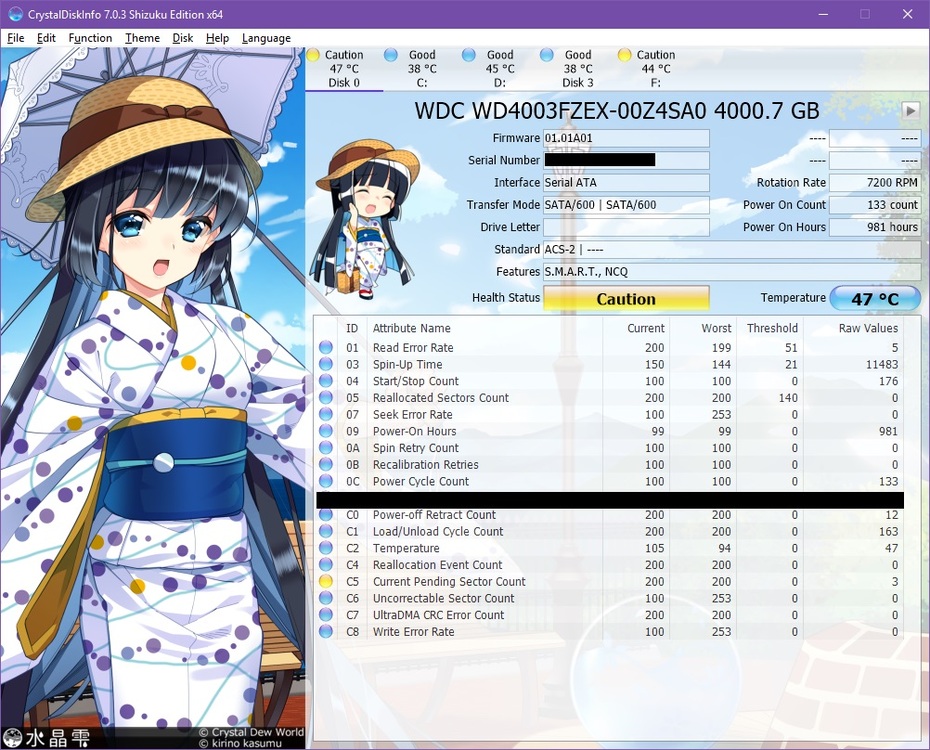This screenshot has width=930, height=750.
Task: Click the 47 °C temperature indicator
Action: click(875, 298)
